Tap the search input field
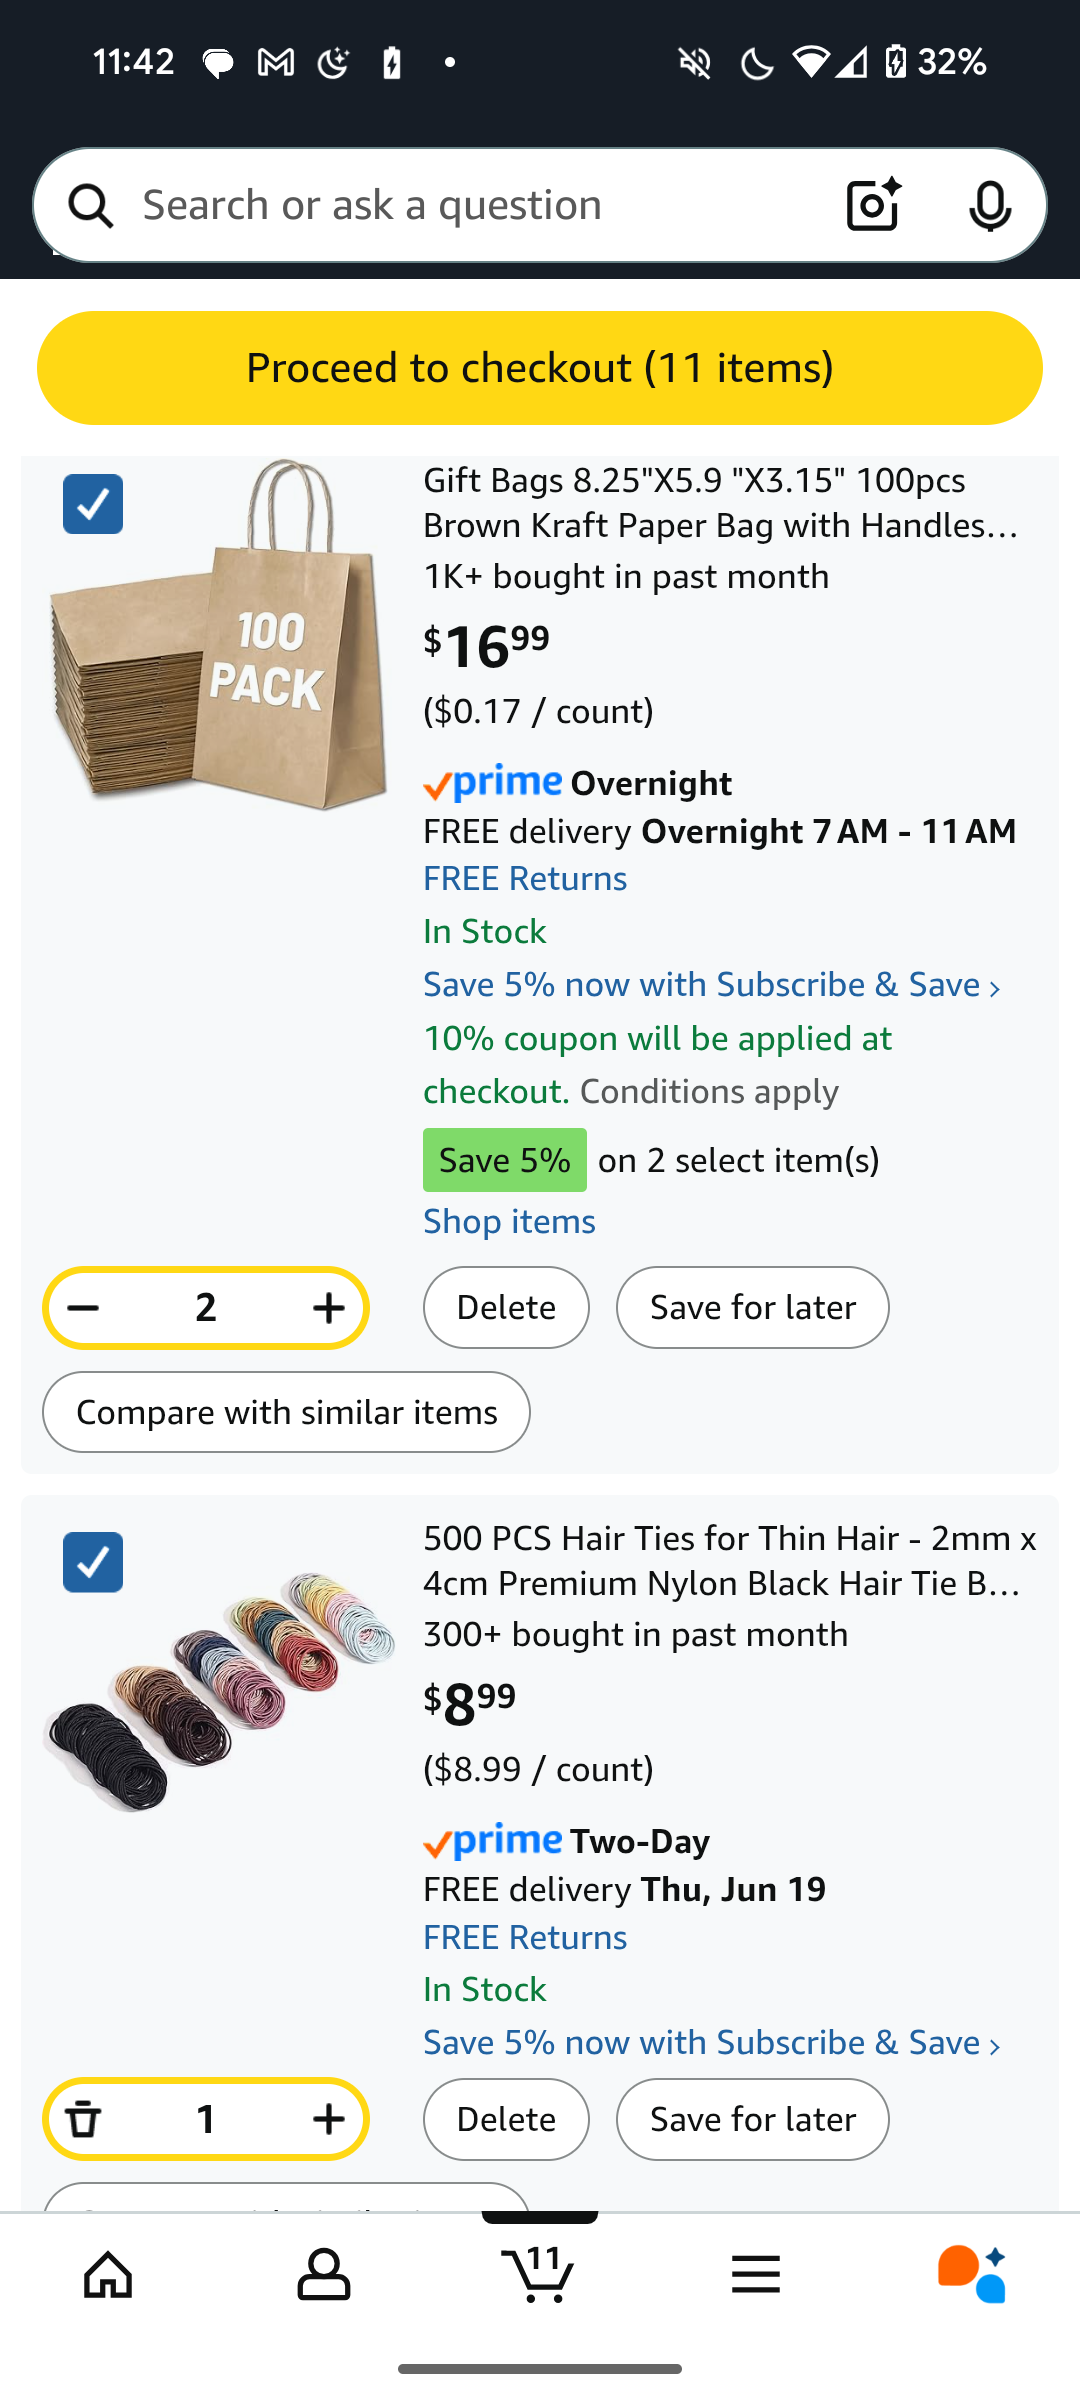Image resolution: width=1080 pixels, height=2400 pixels. [x=470, y=205]
